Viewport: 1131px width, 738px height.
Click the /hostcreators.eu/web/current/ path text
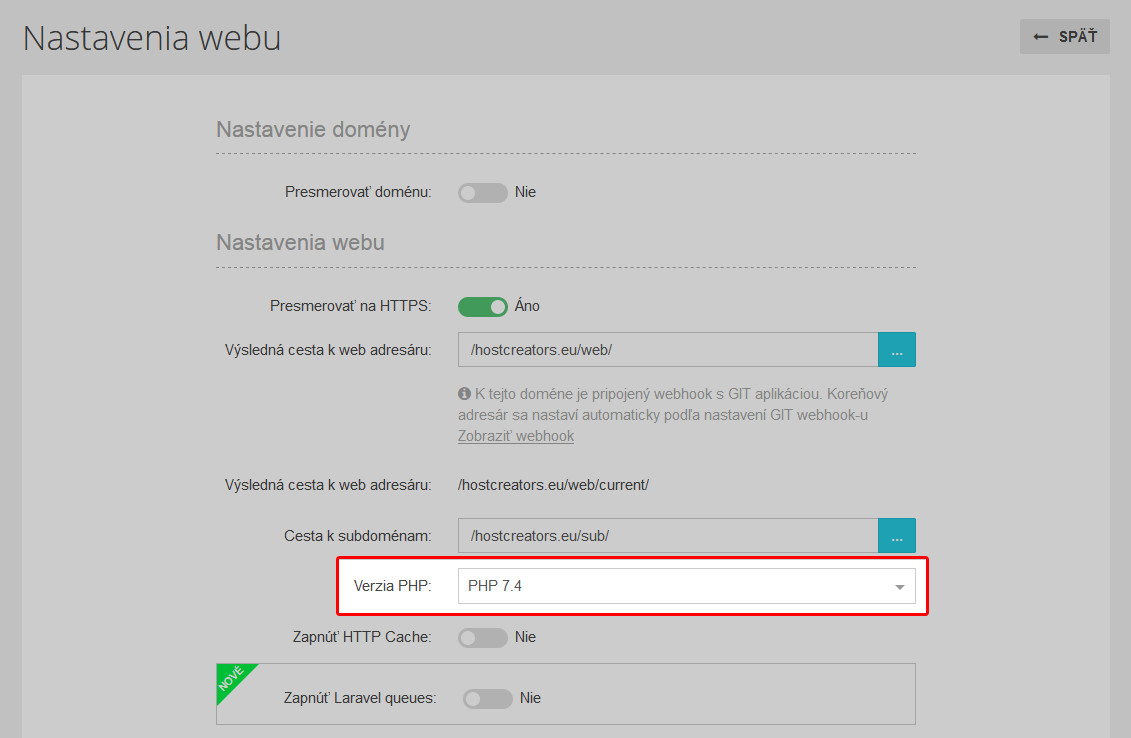[553, 485]
